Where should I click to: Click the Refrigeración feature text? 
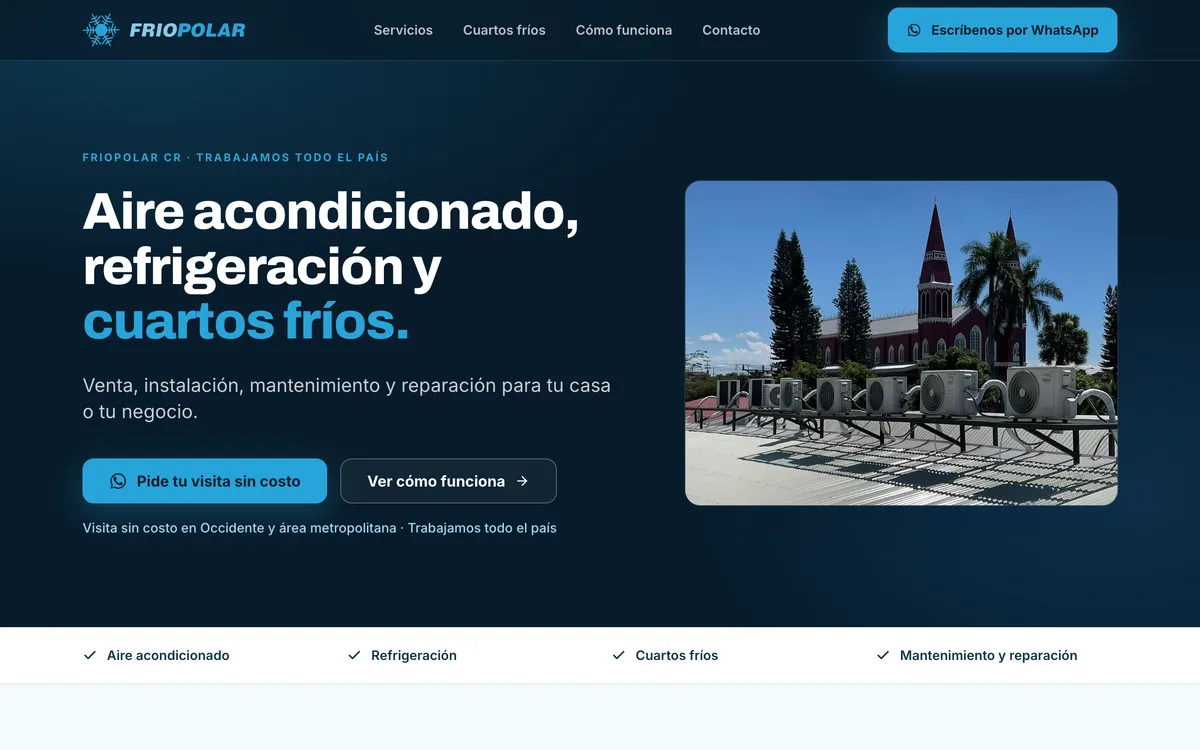coord(414,656)
